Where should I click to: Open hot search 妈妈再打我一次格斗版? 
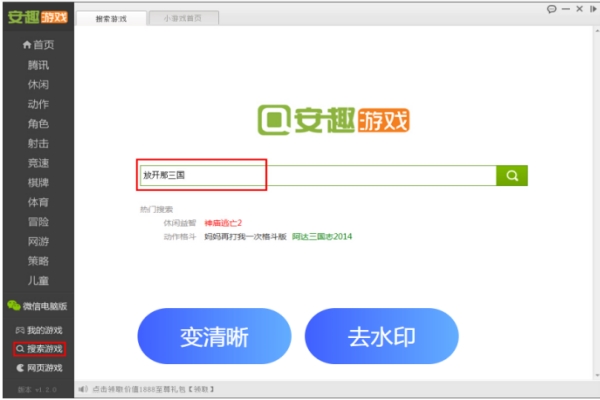(245, 237)
